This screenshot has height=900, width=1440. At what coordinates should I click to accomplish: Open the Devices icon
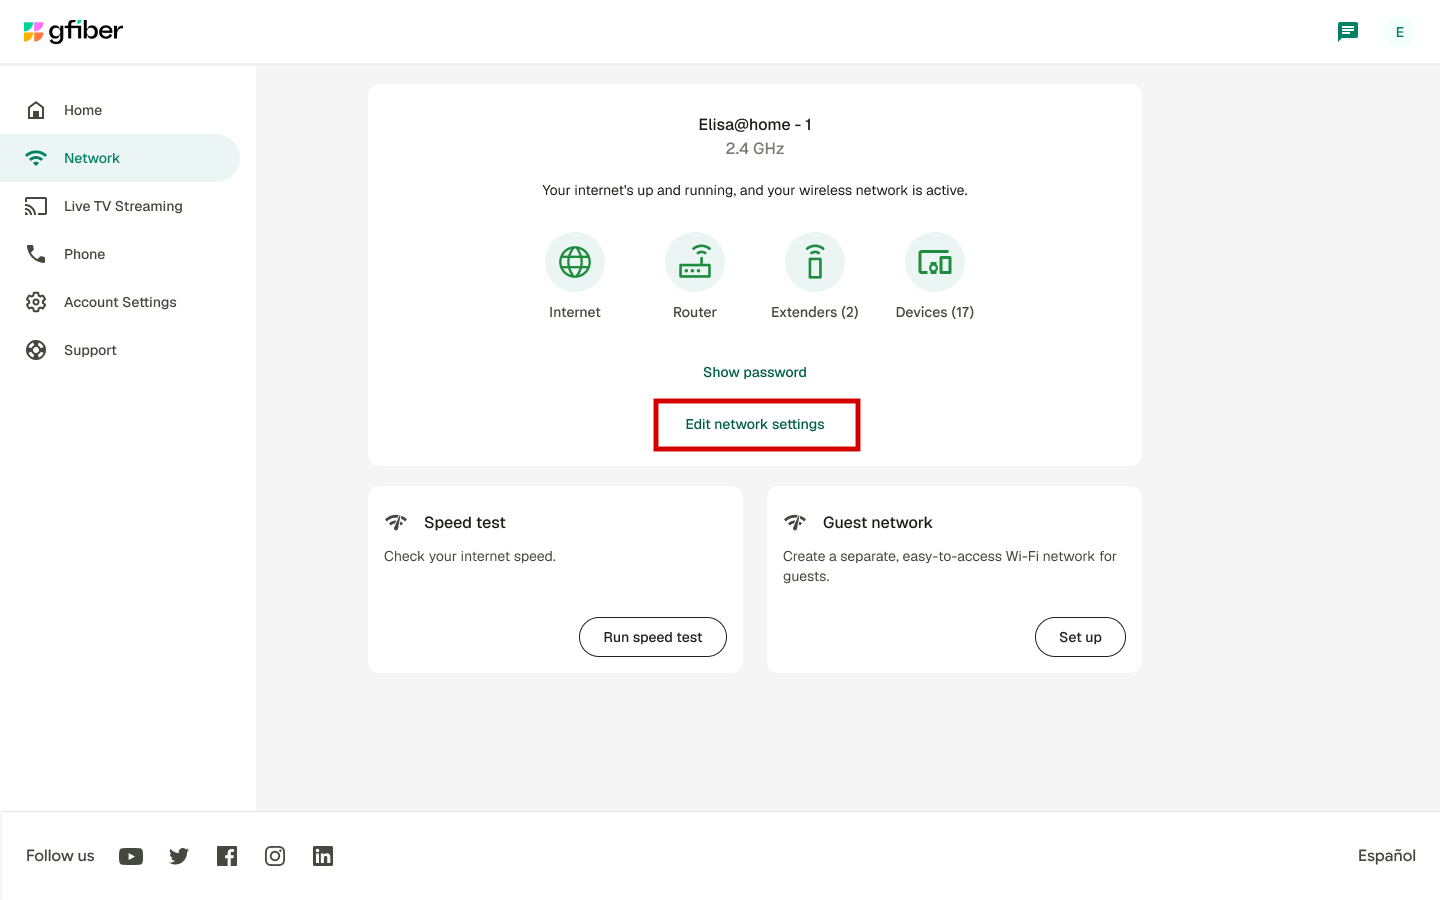pyautogui.click(x=935, y=262)
